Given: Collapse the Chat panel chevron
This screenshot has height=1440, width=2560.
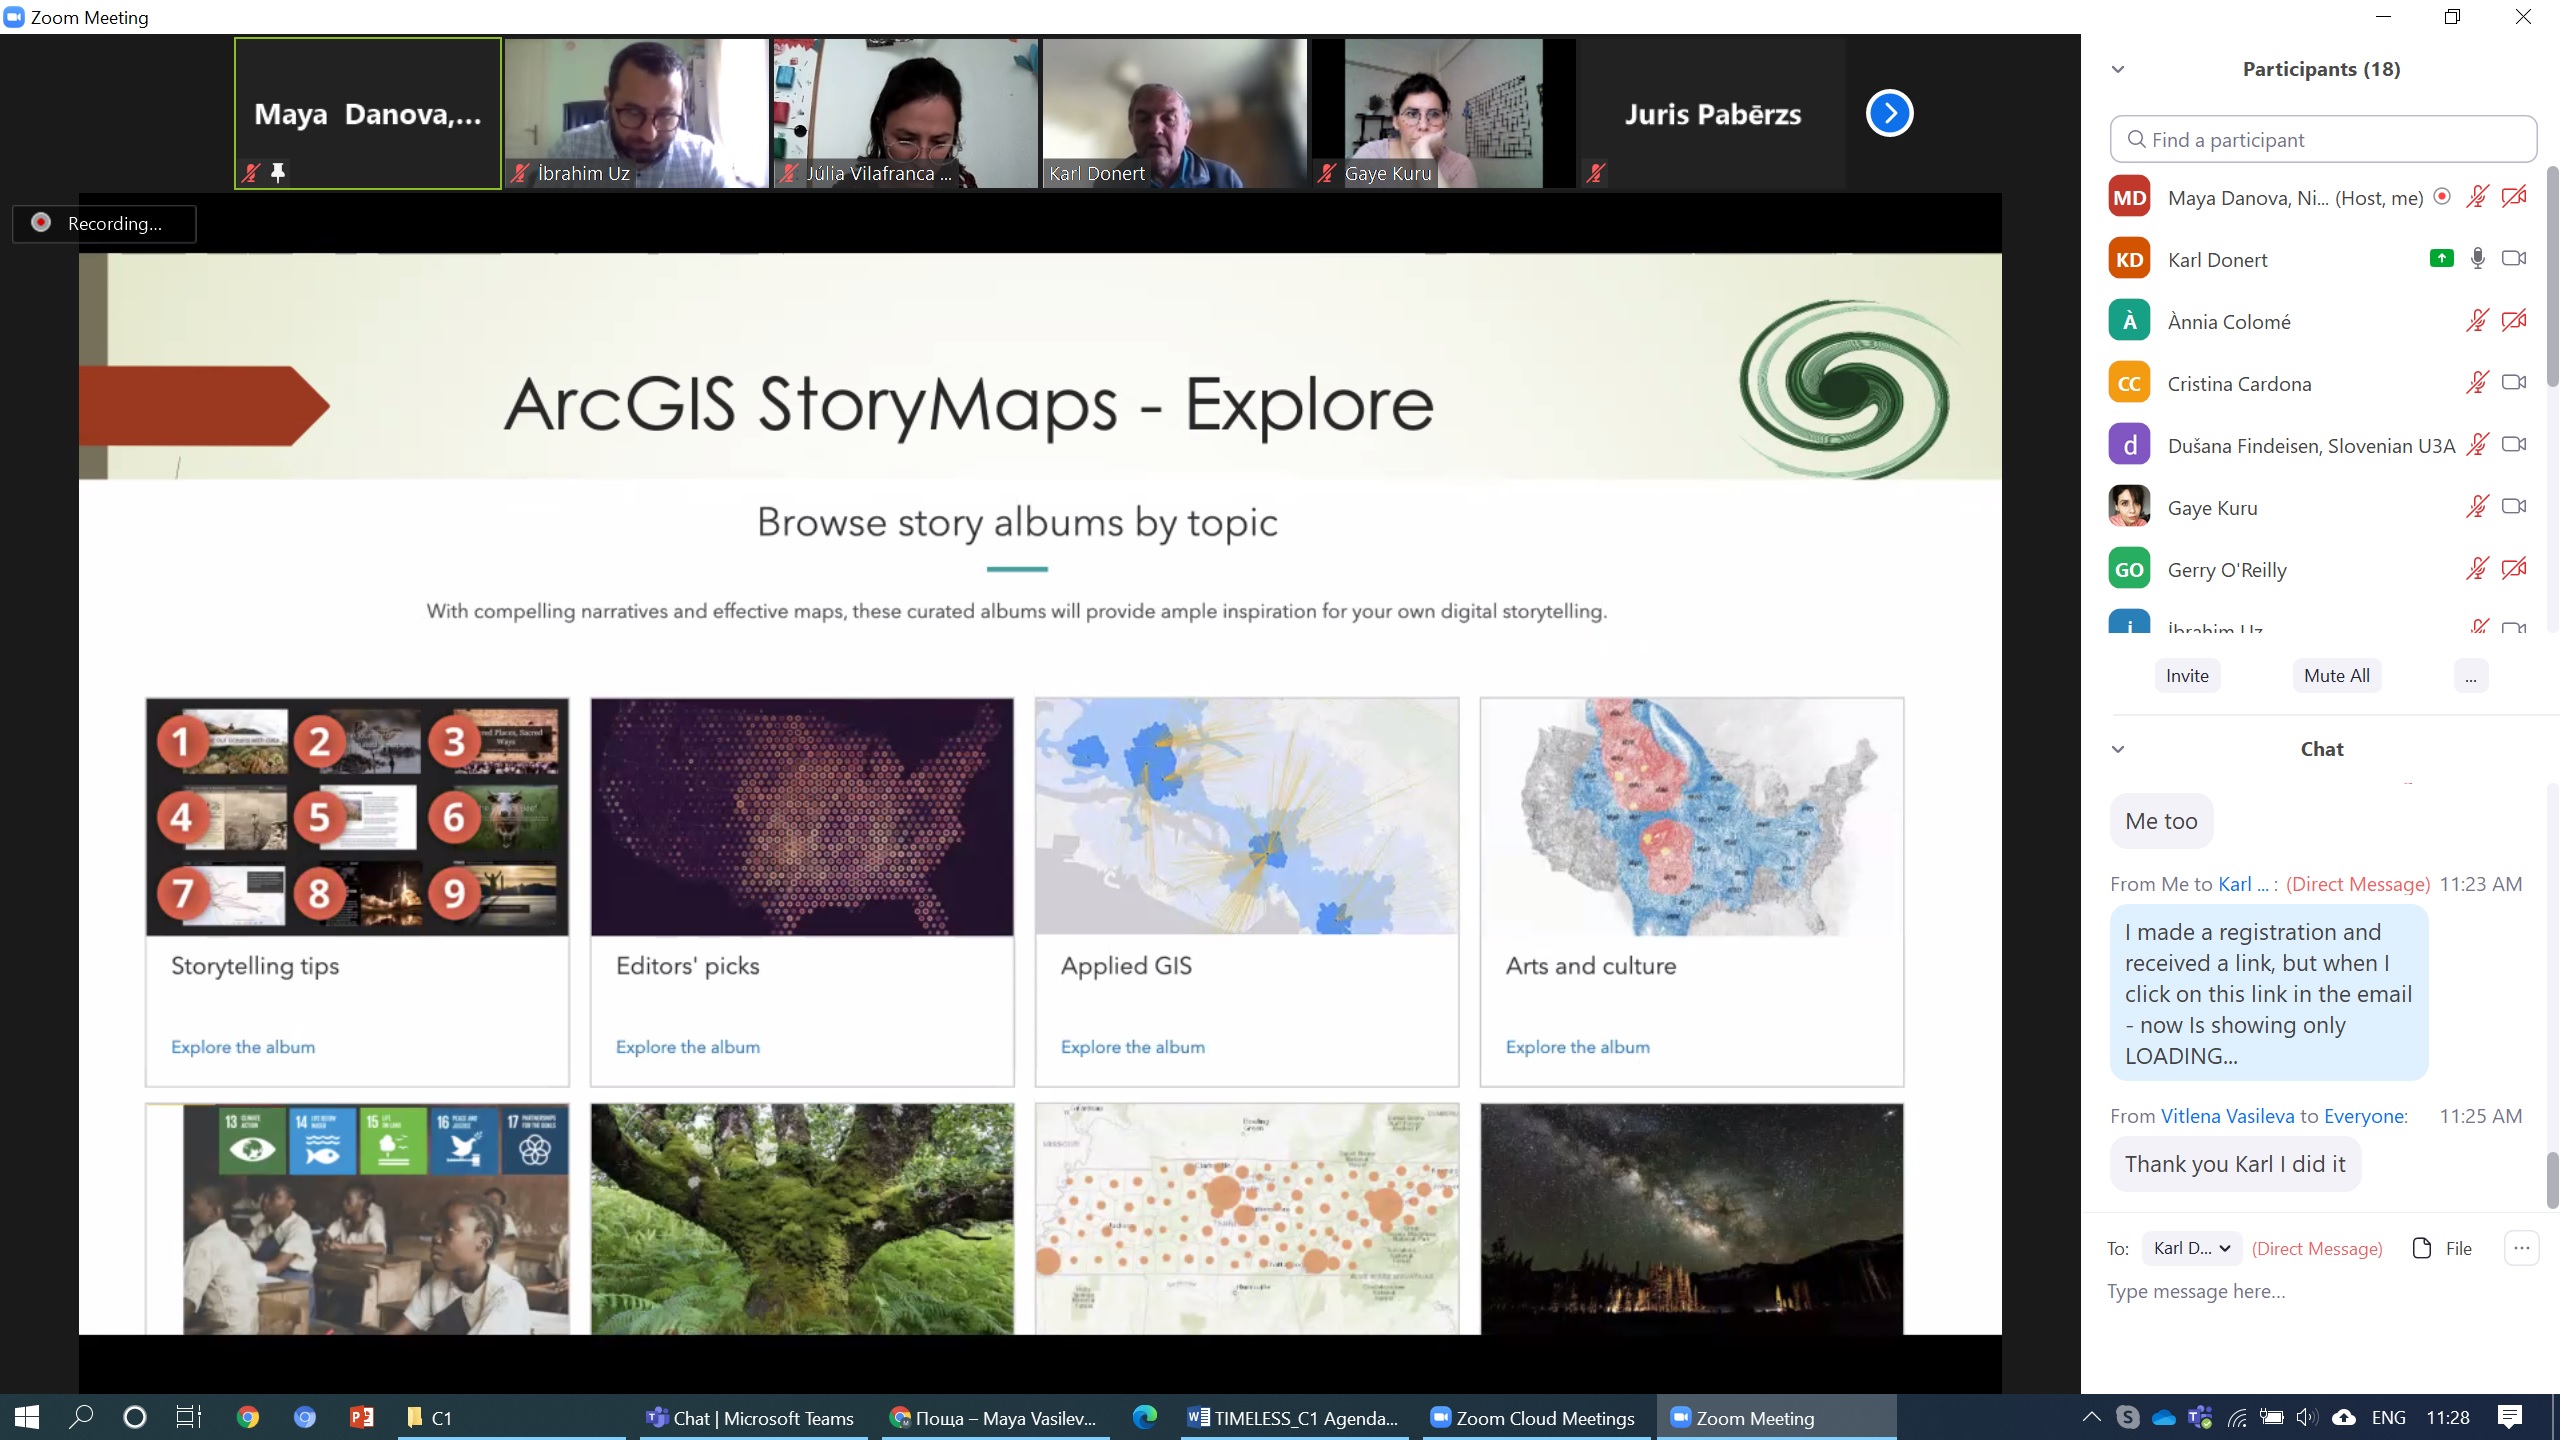Looking at the screenshot, I should 2117,750.
